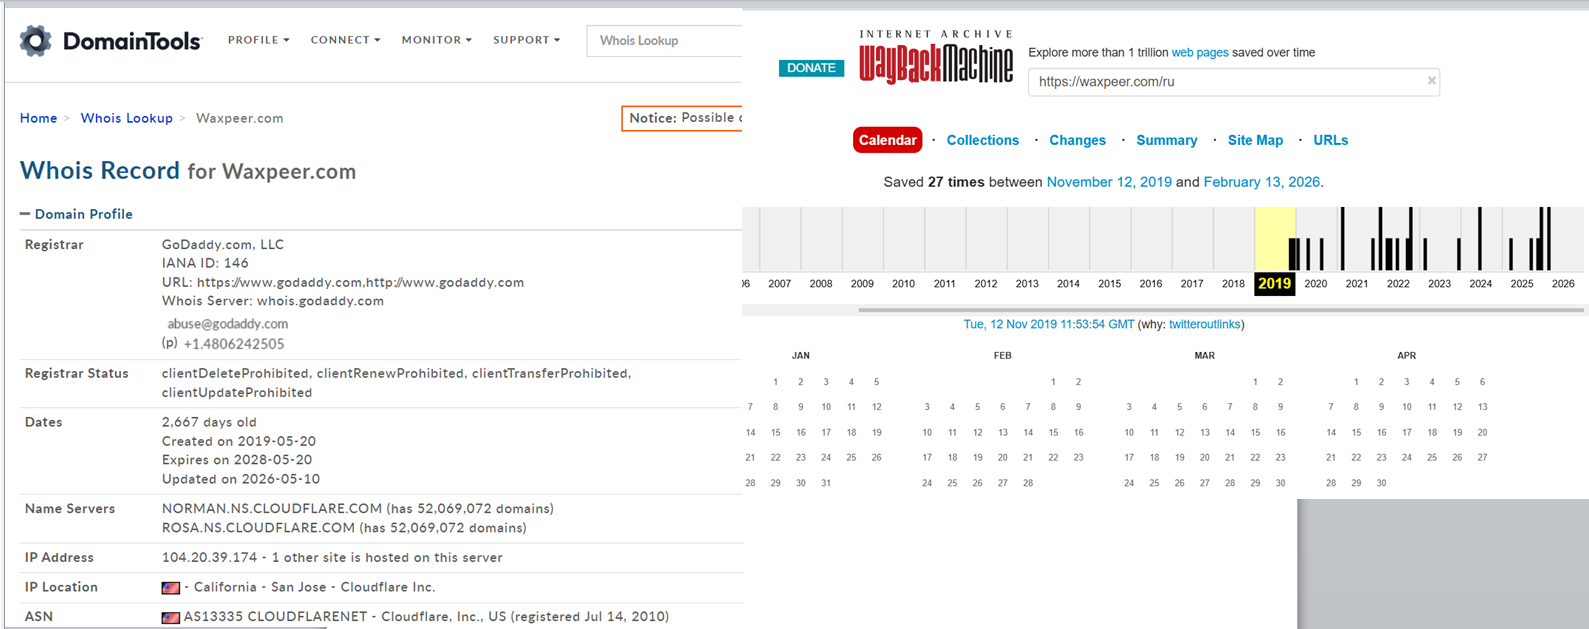Click the JAN month heading
Image resolution: width=1589 pixels, height=629 pixels.
pyautogui.click(x=800, y=356)
